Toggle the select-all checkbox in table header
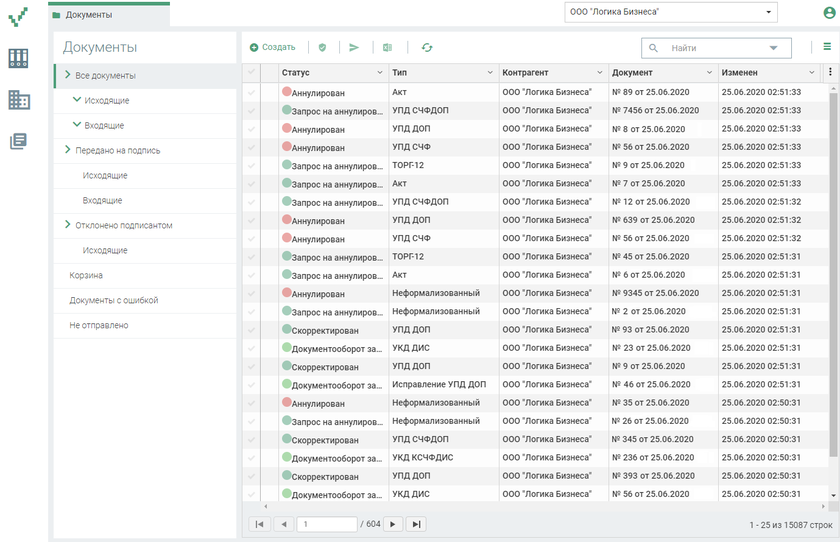 [x=251, y=73]
